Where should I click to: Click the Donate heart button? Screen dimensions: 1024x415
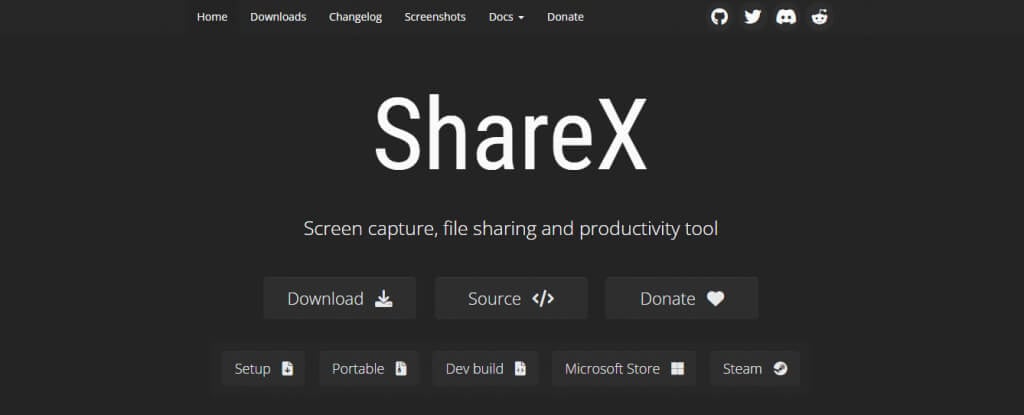682,298
